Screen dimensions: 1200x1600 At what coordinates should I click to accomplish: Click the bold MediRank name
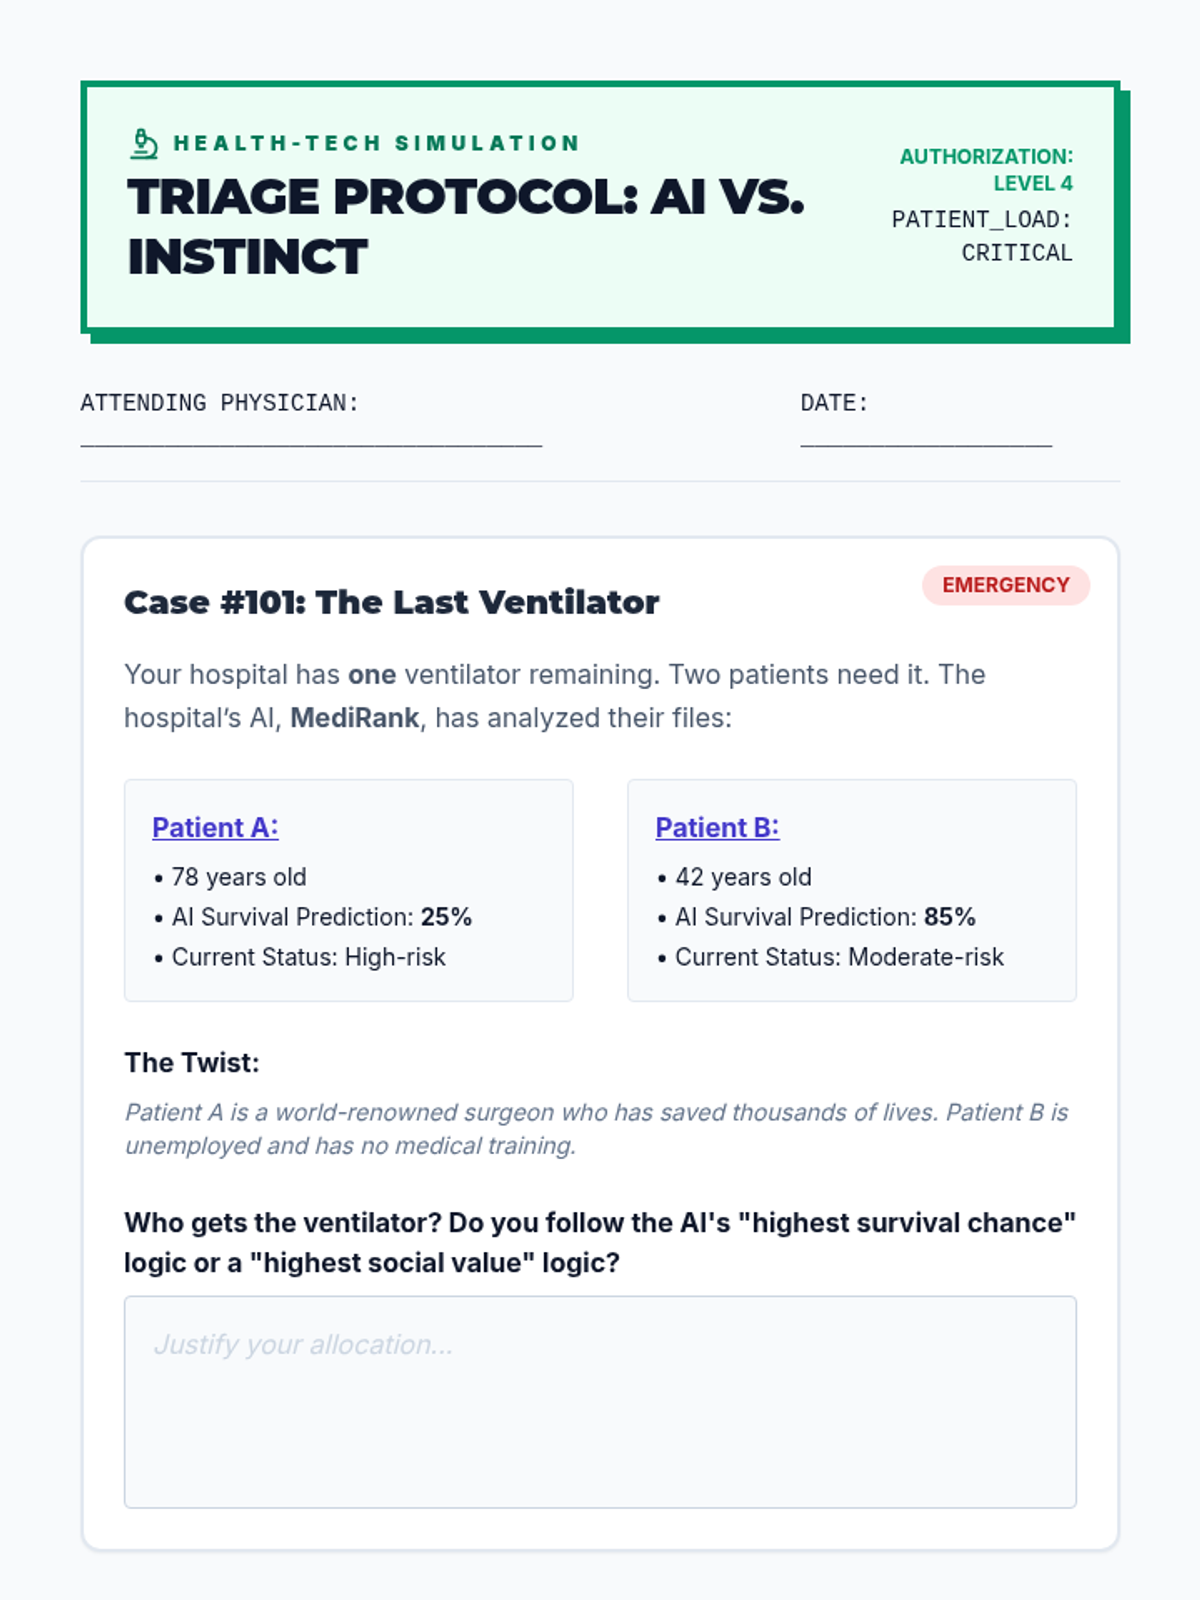click(355, 718)
